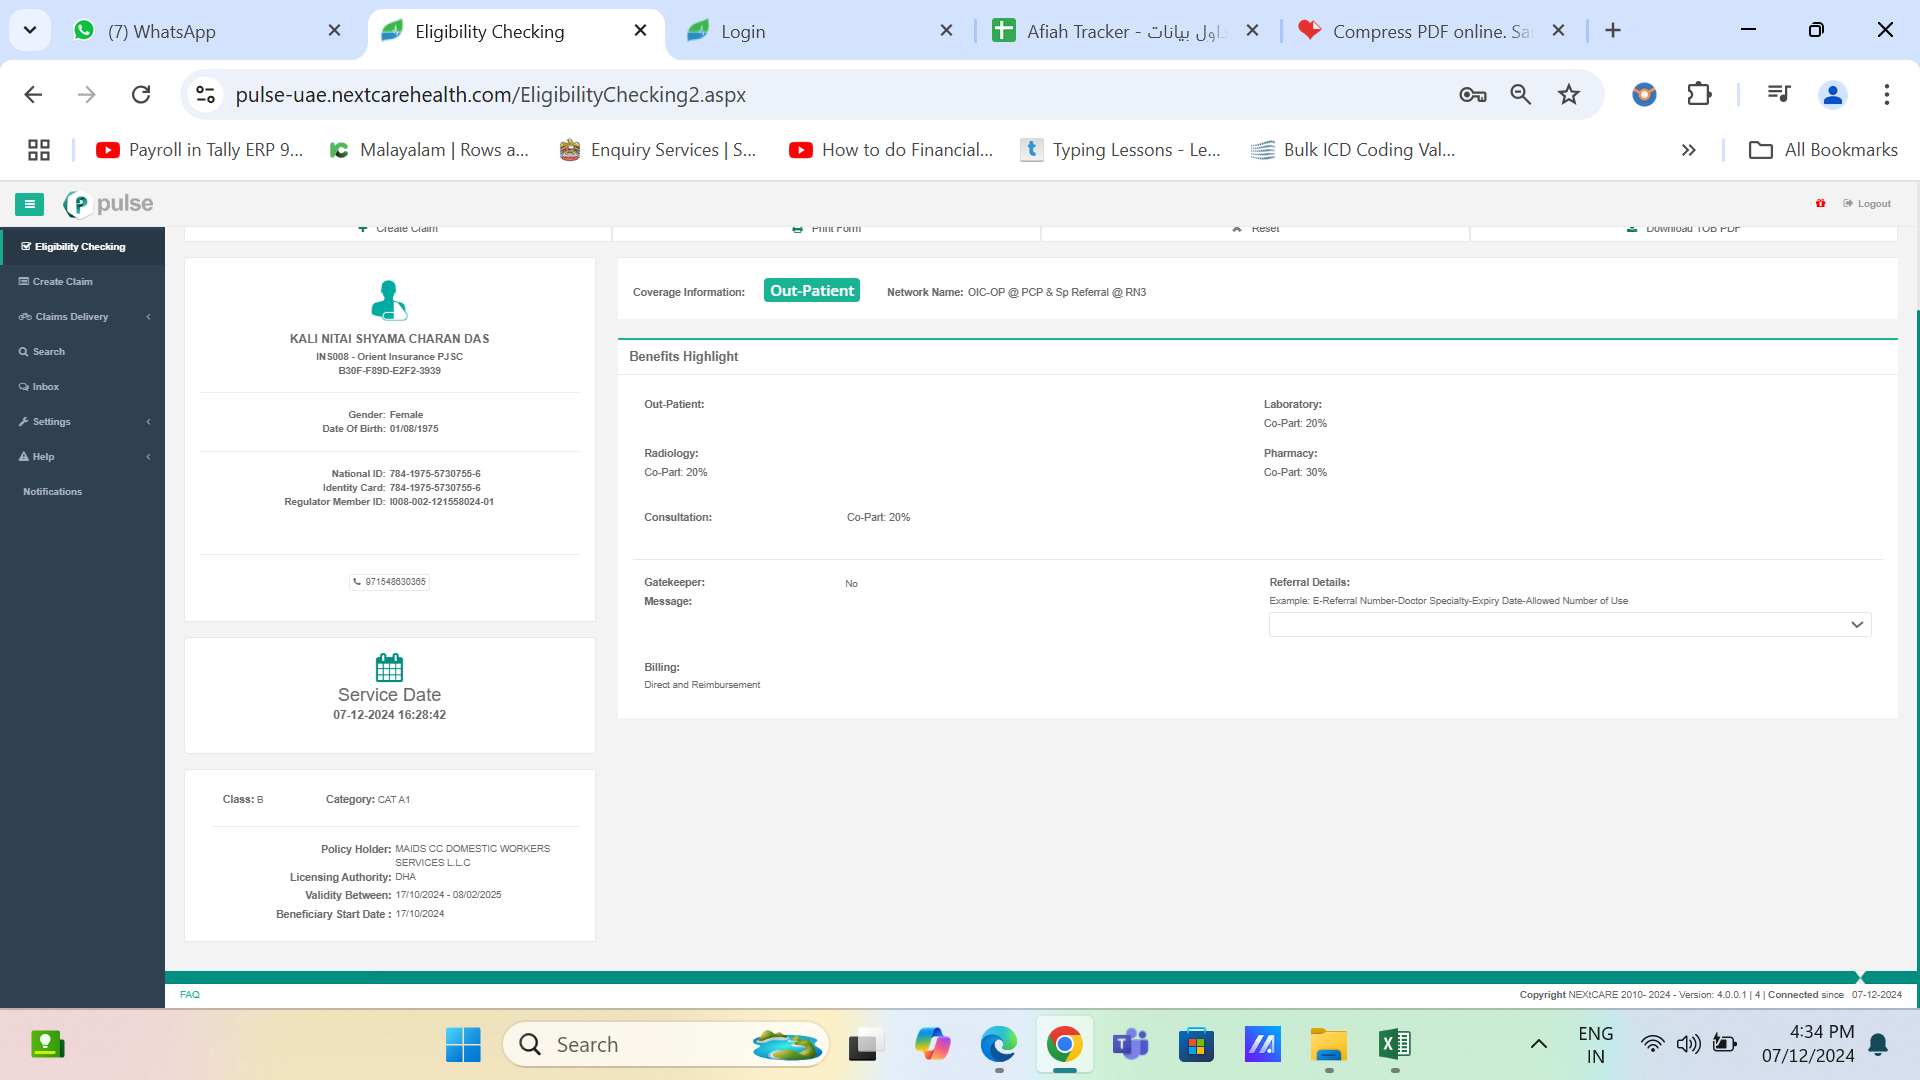Image resolution: width=1920 pixels, height=1080 pixels.
Task: Click the red notification icon near Logout
Action: coord(1820,204)
